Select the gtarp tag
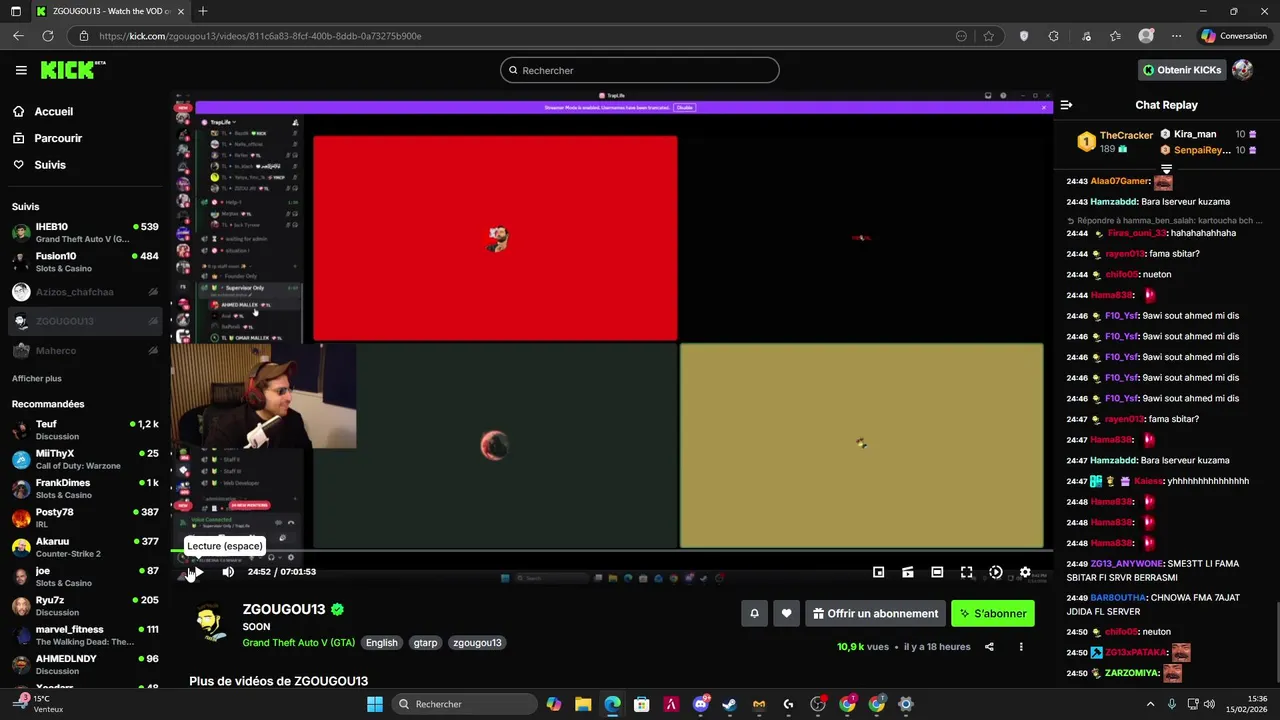The image size is (1280, 720). click(425, 643)
